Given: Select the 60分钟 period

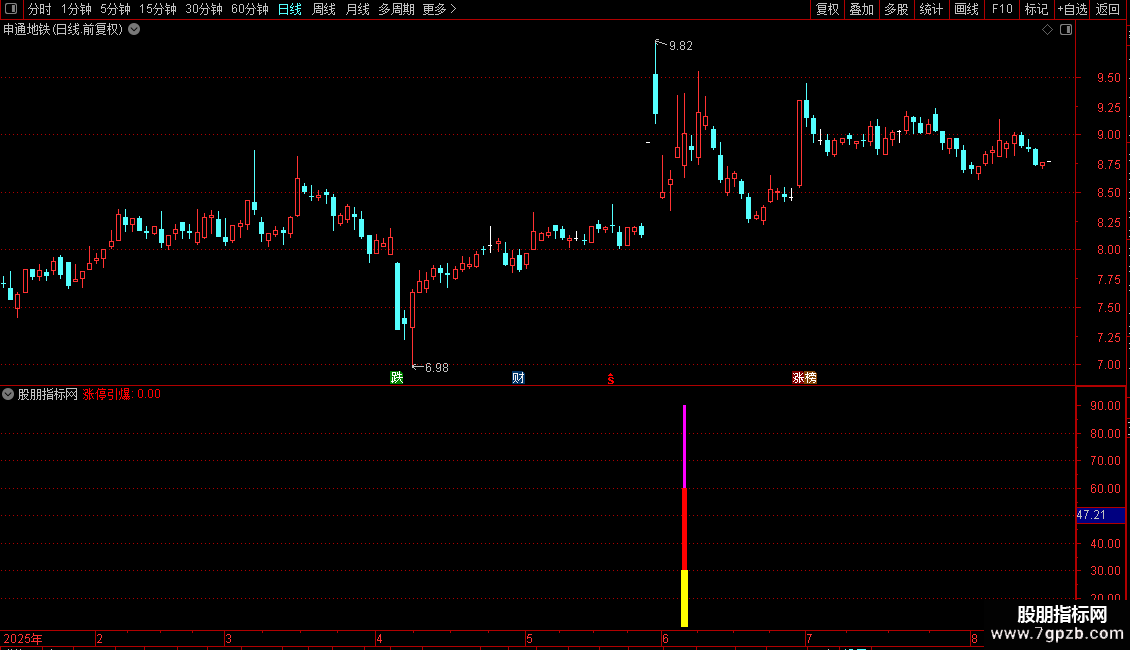Looking at the screenshot, I should (249, 9).
